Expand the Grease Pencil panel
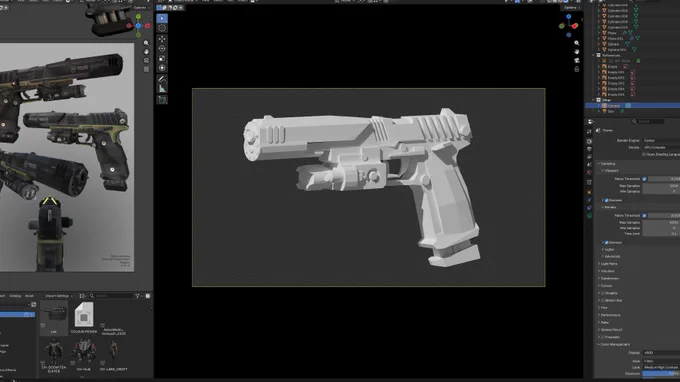 pos(611,330)
